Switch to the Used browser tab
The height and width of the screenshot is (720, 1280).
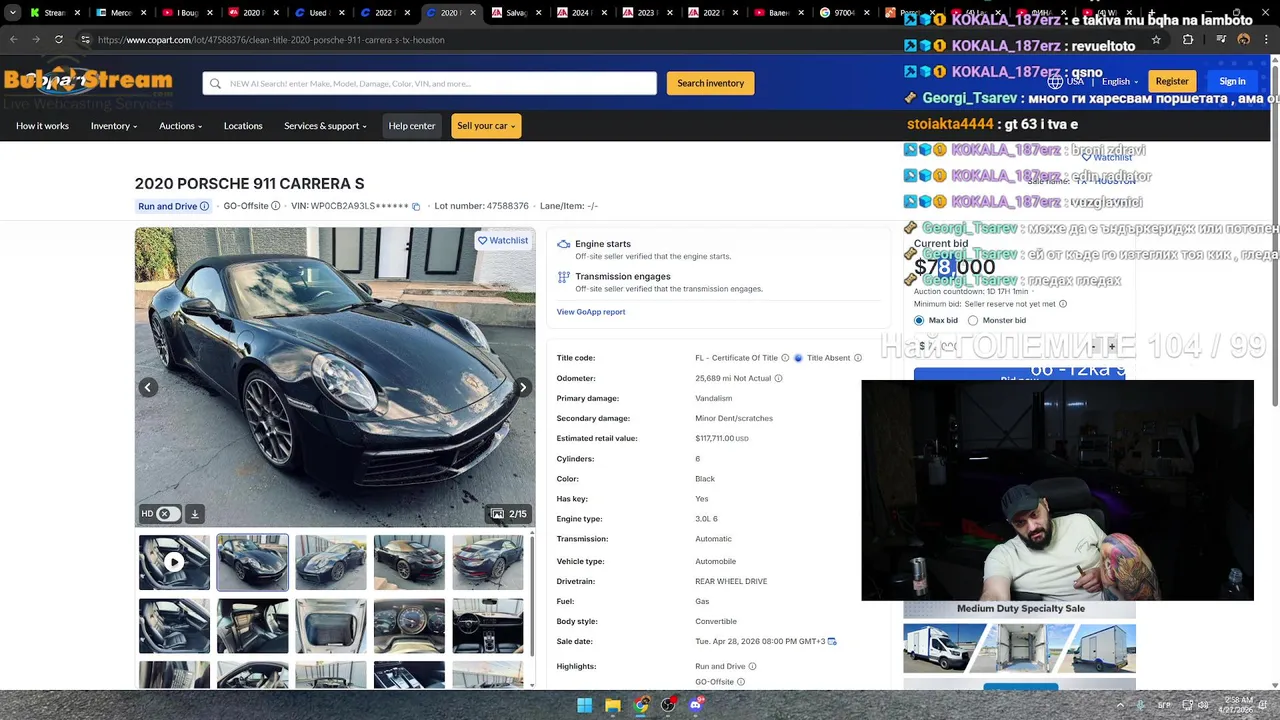tap(318, 13)
